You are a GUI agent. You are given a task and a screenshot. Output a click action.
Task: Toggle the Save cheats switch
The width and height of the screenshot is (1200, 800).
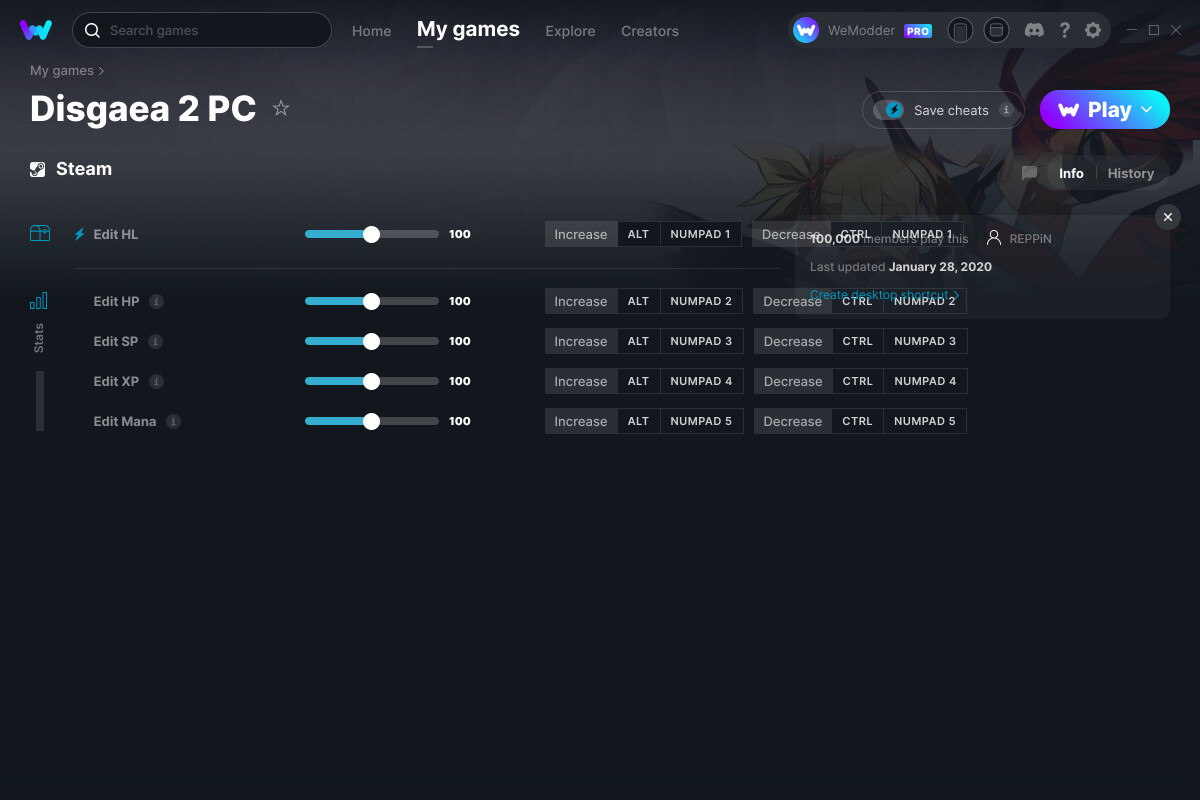(889, 110)
